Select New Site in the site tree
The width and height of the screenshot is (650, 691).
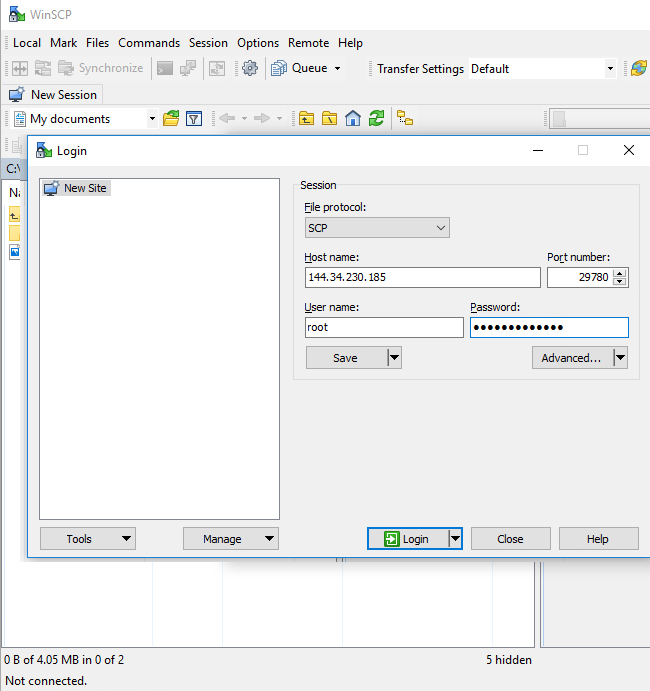(x=84, y=188)
